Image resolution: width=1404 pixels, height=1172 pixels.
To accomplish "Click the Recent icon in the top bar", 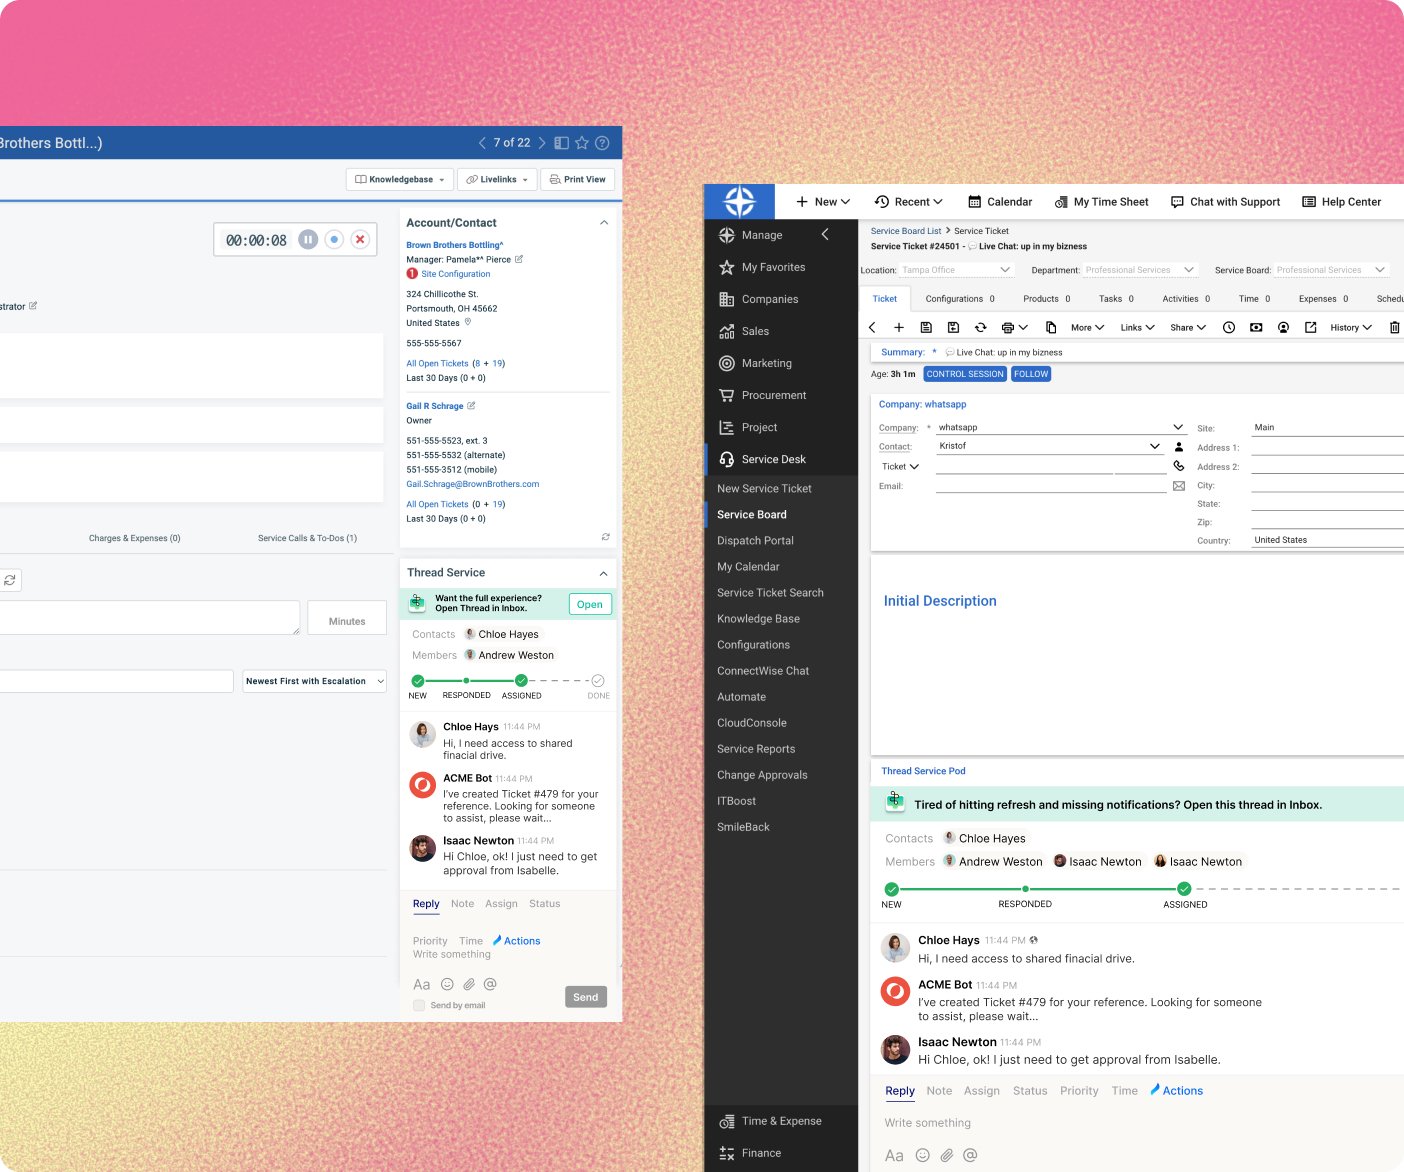I will point(879,201).
